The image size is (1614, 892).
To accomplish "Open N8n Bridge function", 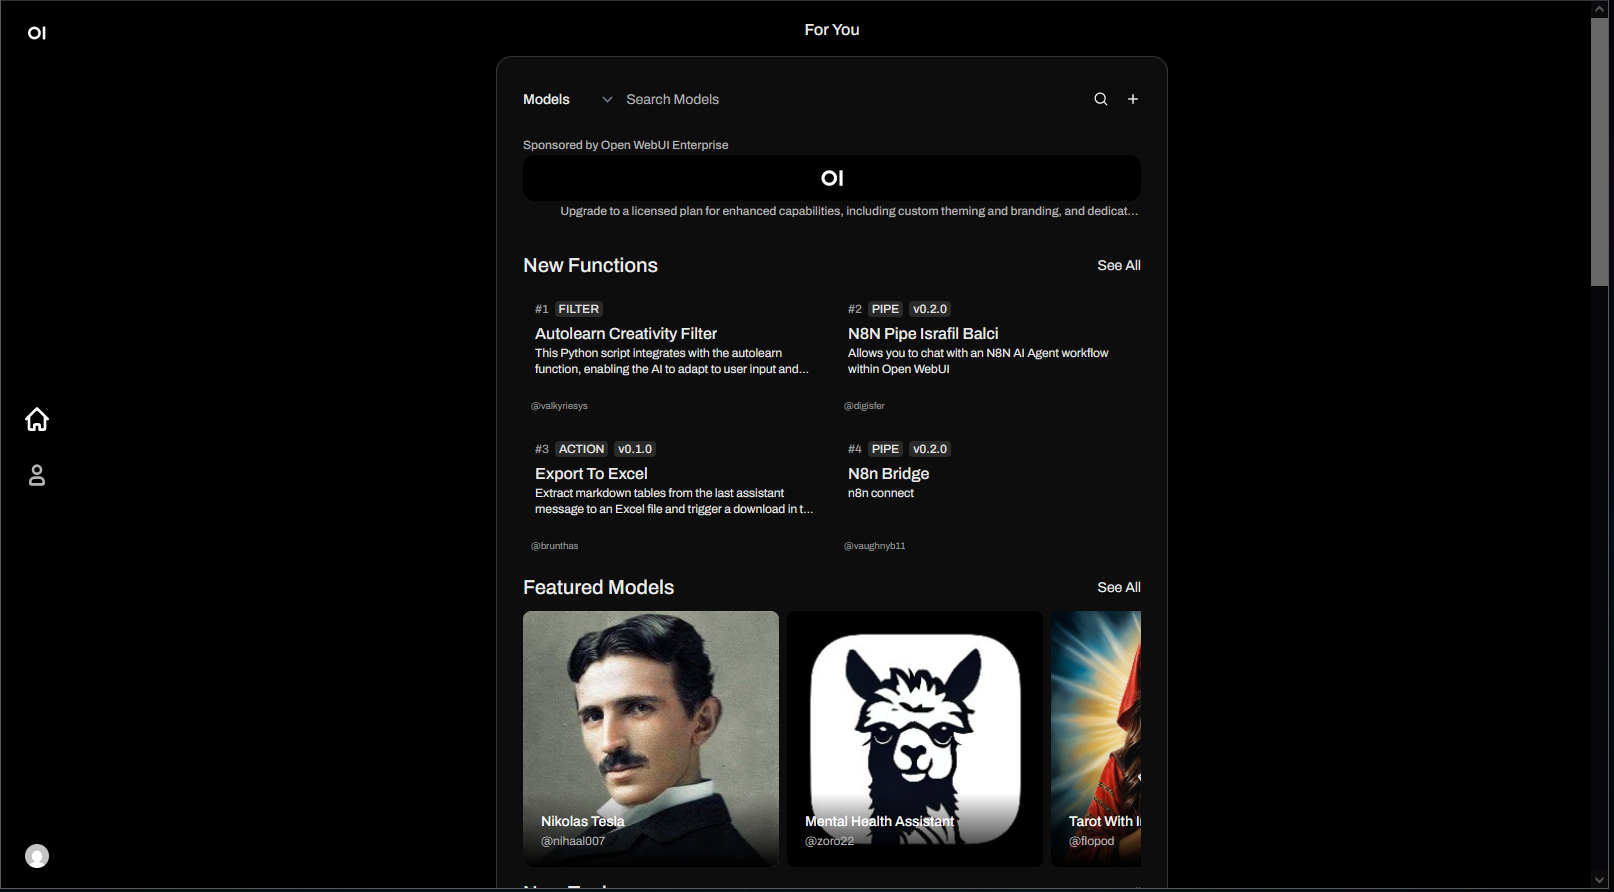I will [x=888, y=474].
